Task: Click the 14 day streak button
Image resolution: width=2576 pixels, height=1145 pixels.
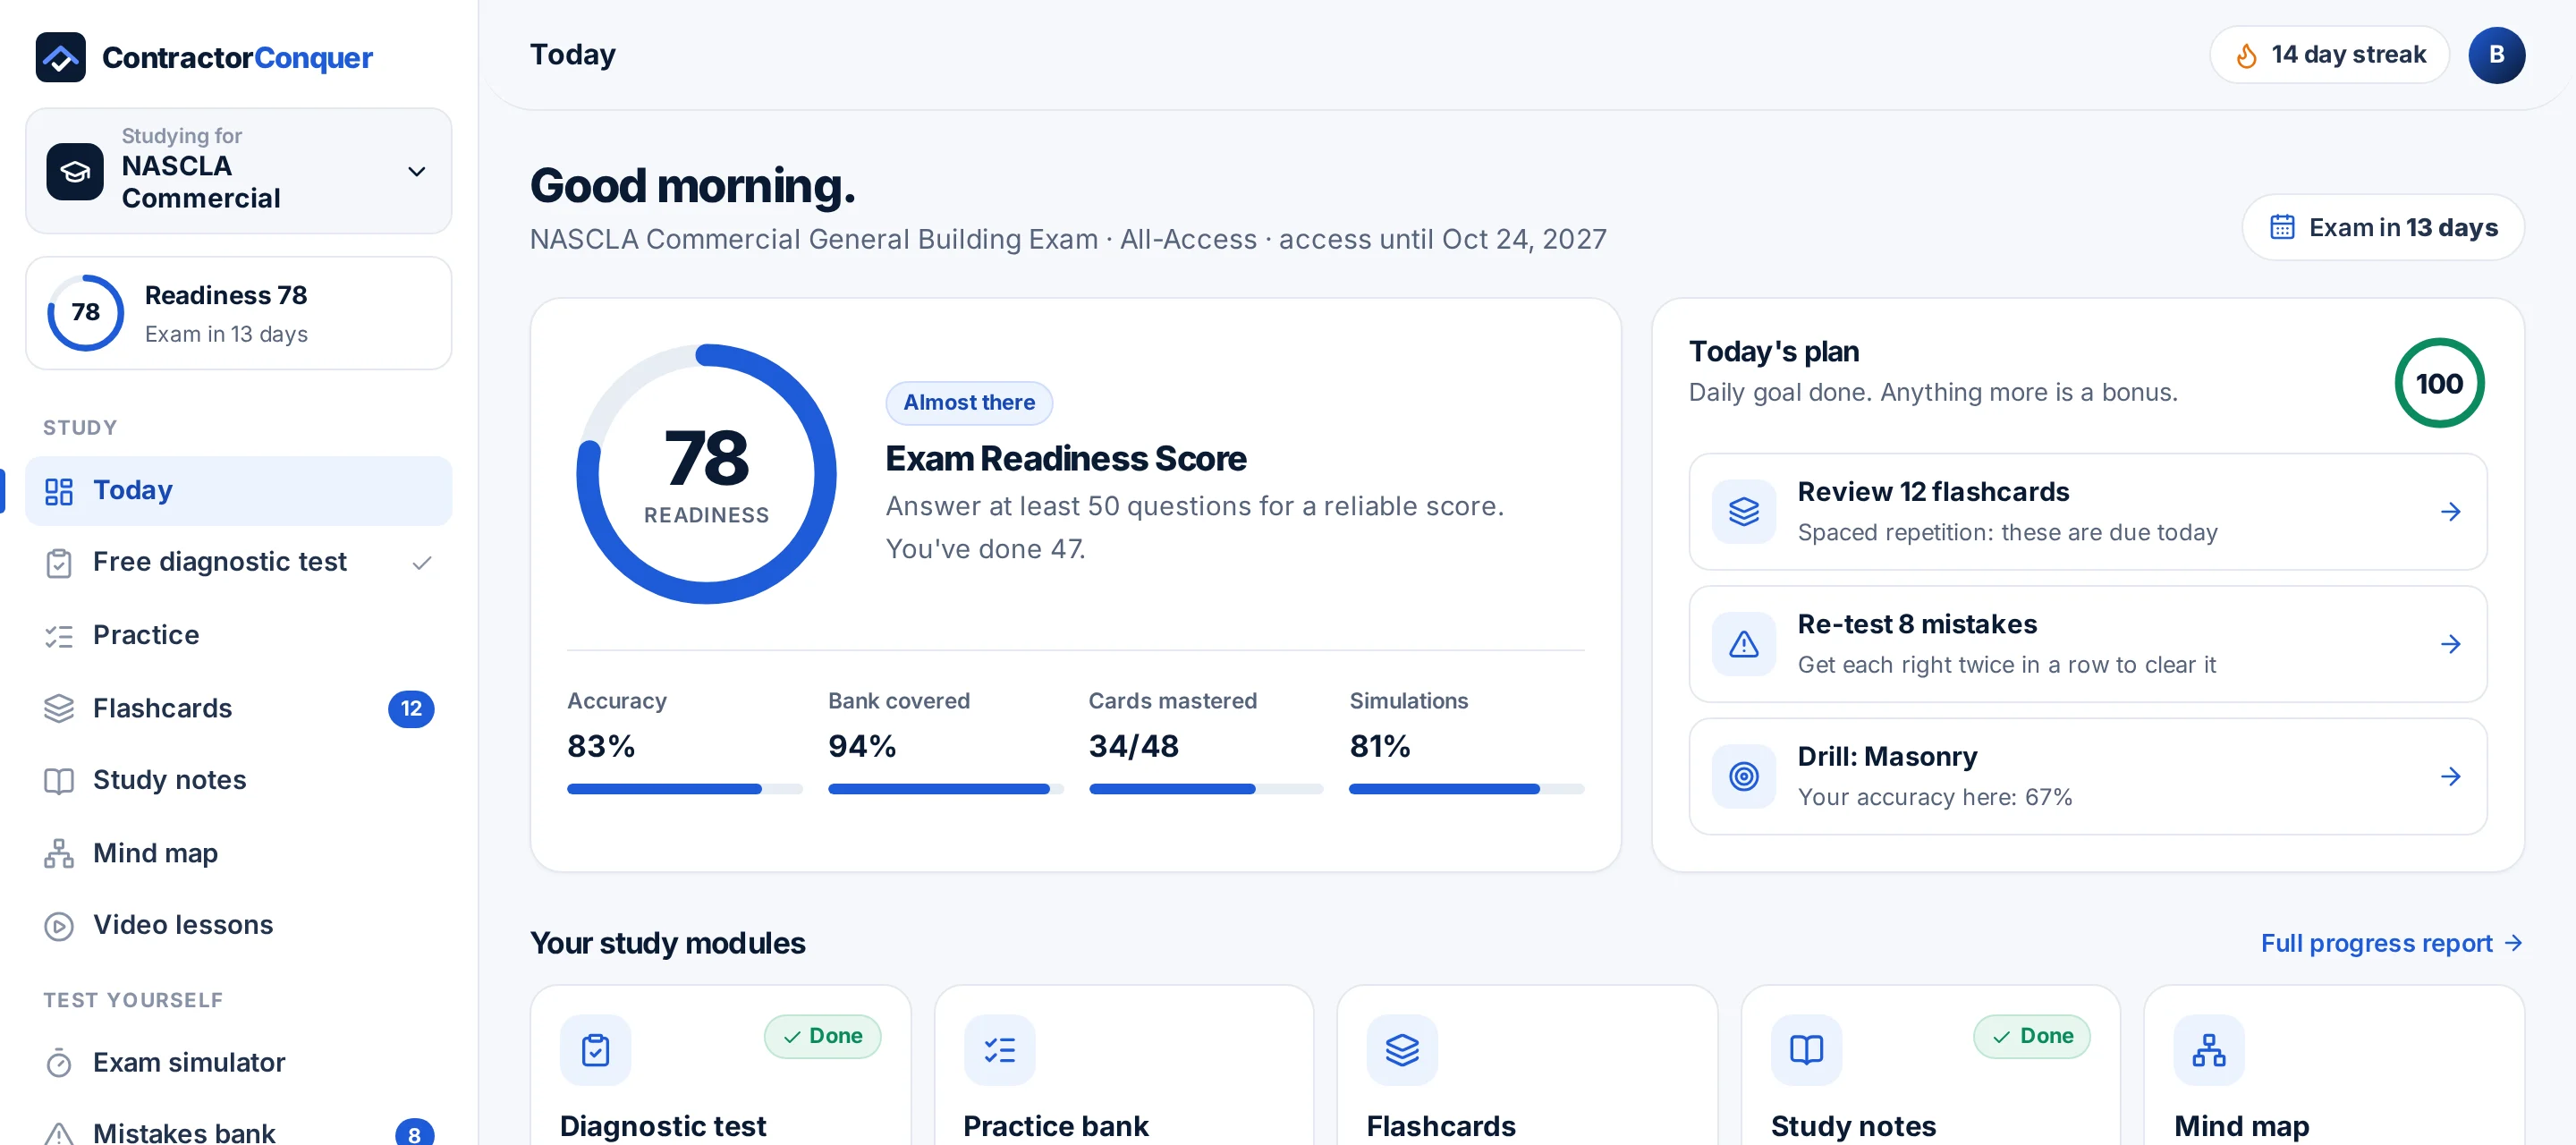Action: (x=2329, y=55)
